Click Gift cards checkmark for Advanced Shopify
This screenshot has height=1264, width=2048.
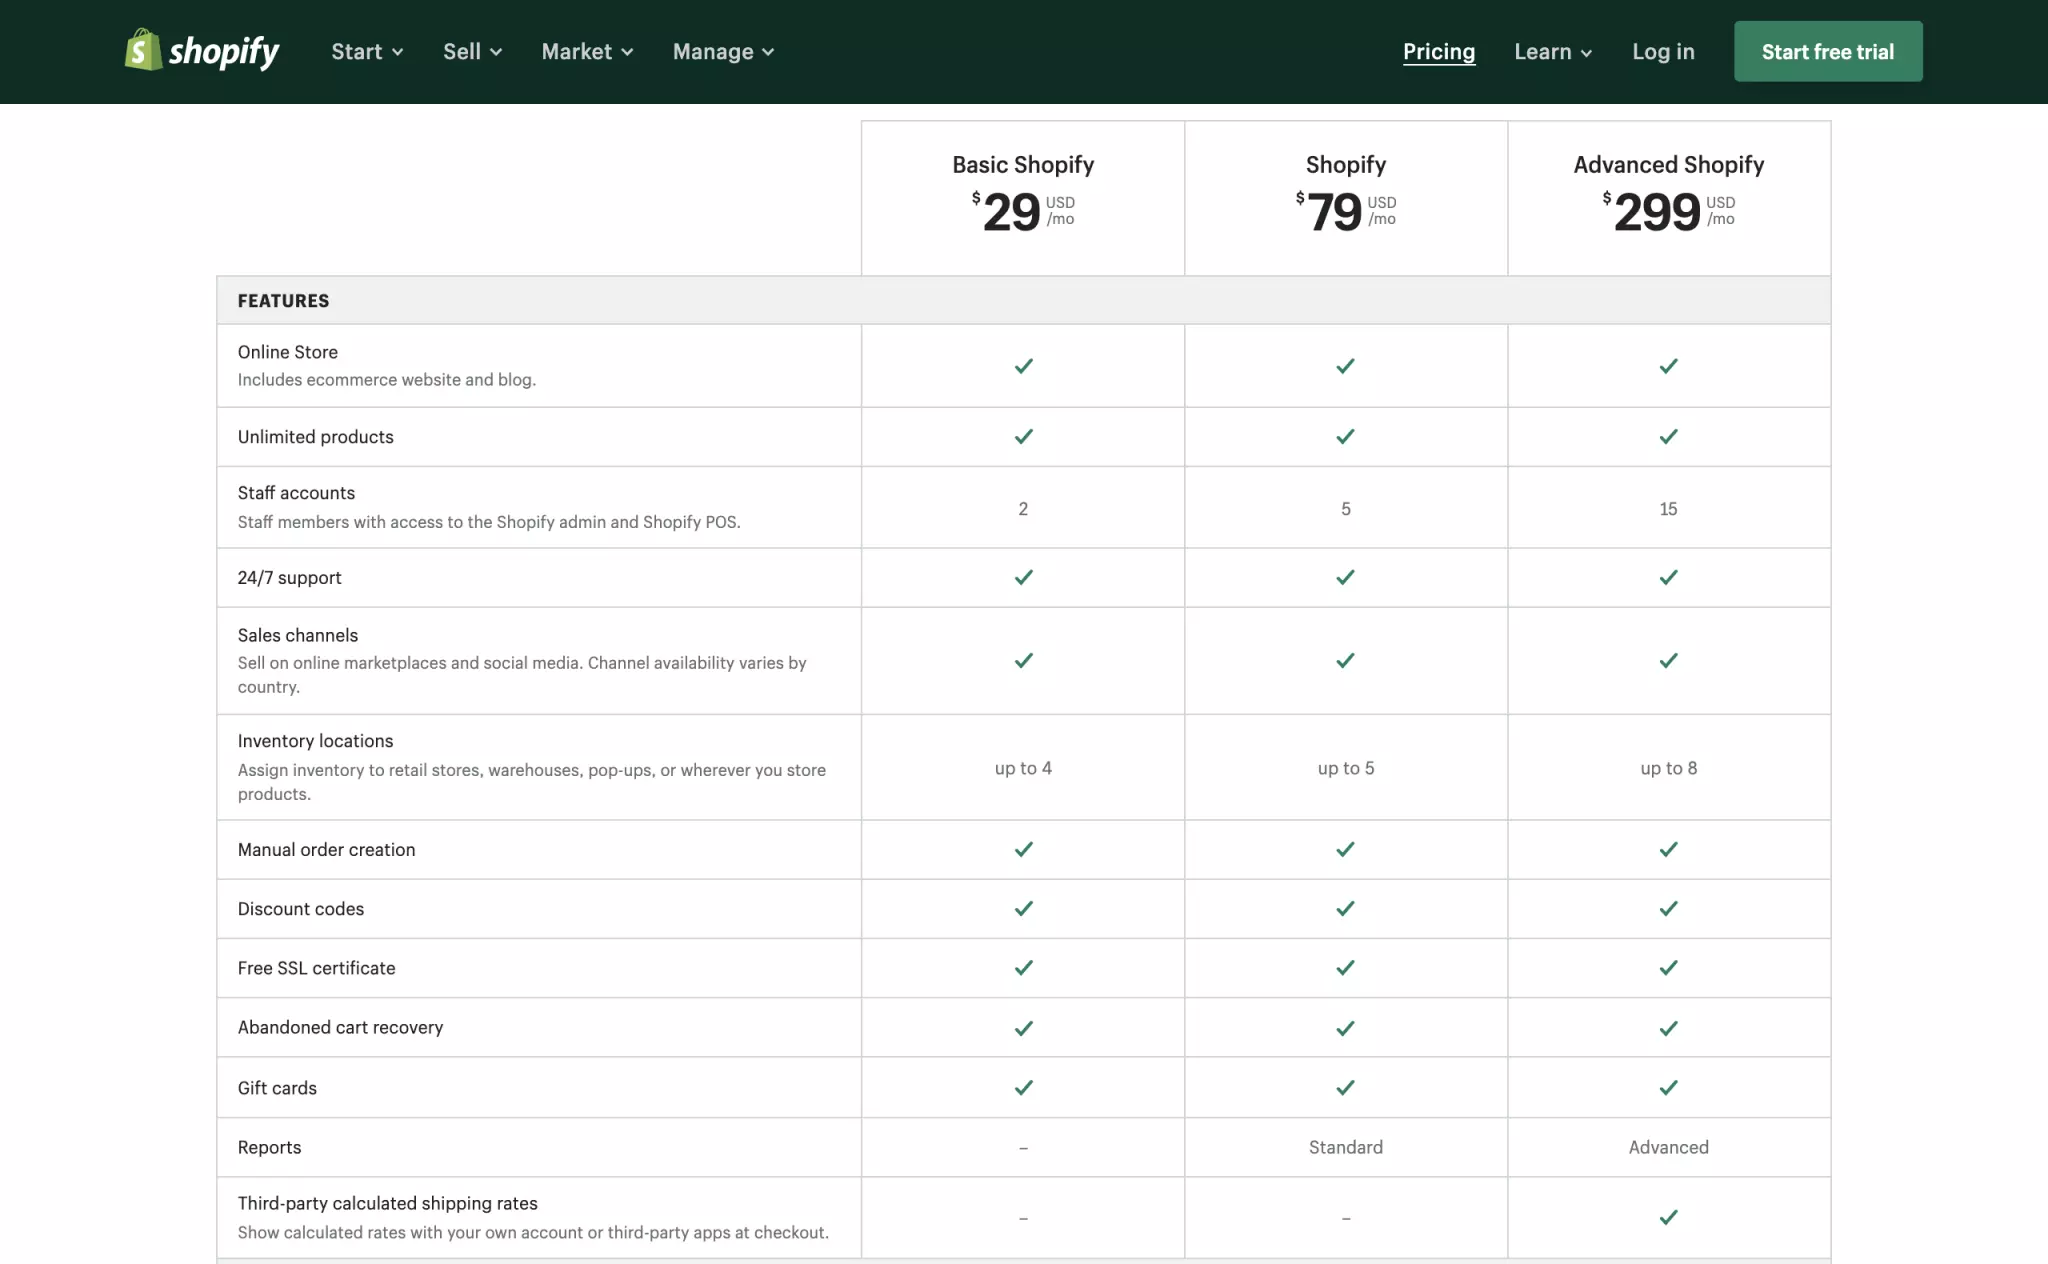click(1668, 1088)
